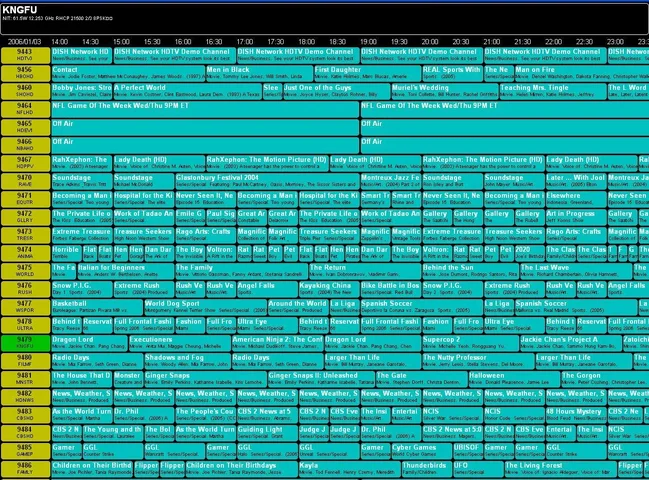
Task: Open Just One of the Guys listing
Action: pyautogui.click(x=337, y=91)
